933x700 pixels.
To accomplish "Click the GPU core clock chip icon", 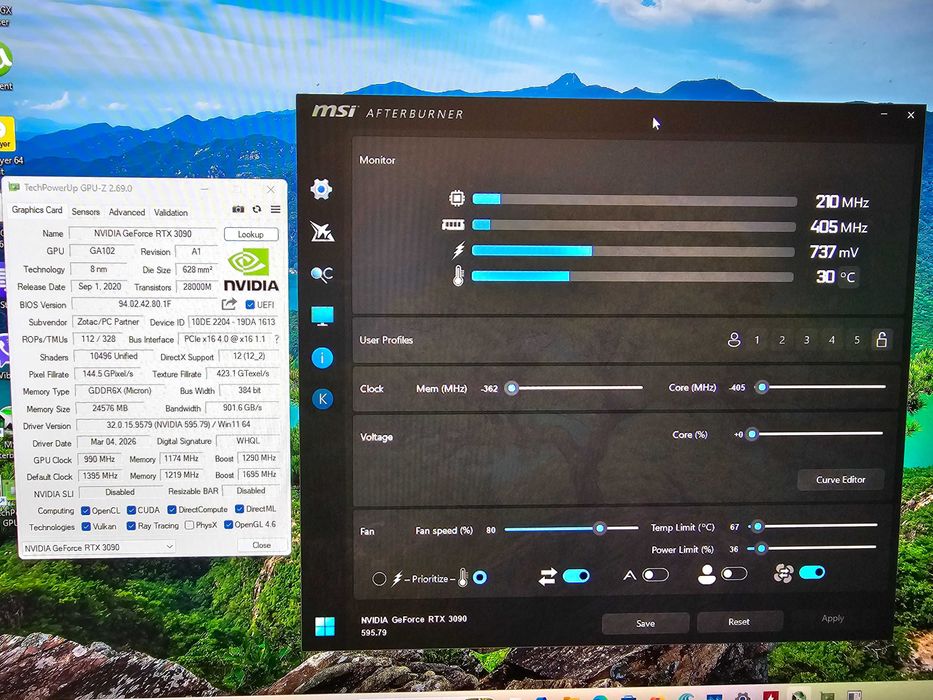I will 456,198.
